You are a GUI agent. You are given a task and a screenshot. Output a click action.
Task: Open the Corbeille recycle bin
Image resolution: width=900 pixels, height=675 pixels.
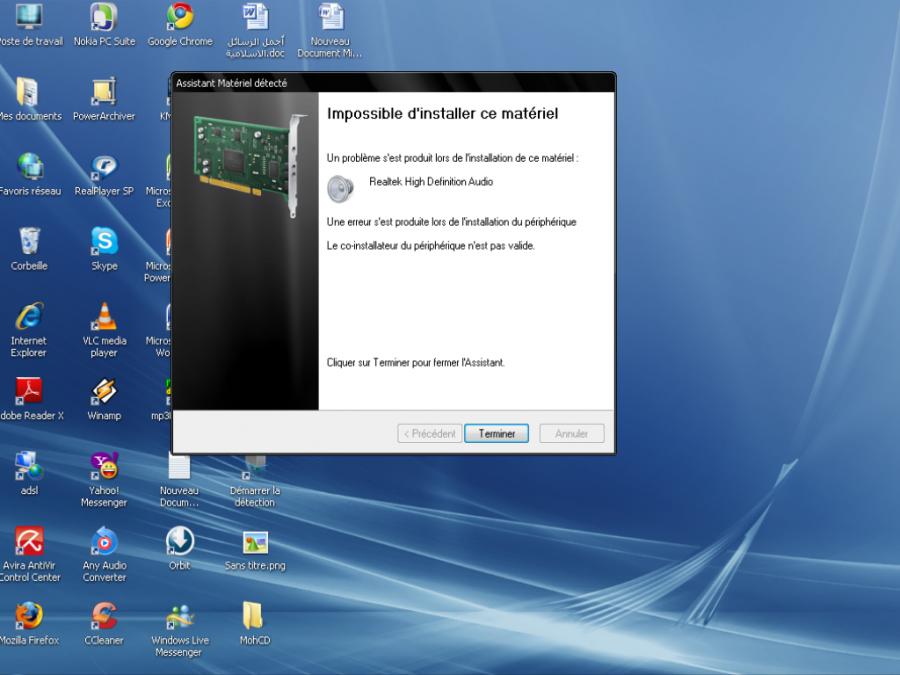[29, 242]
